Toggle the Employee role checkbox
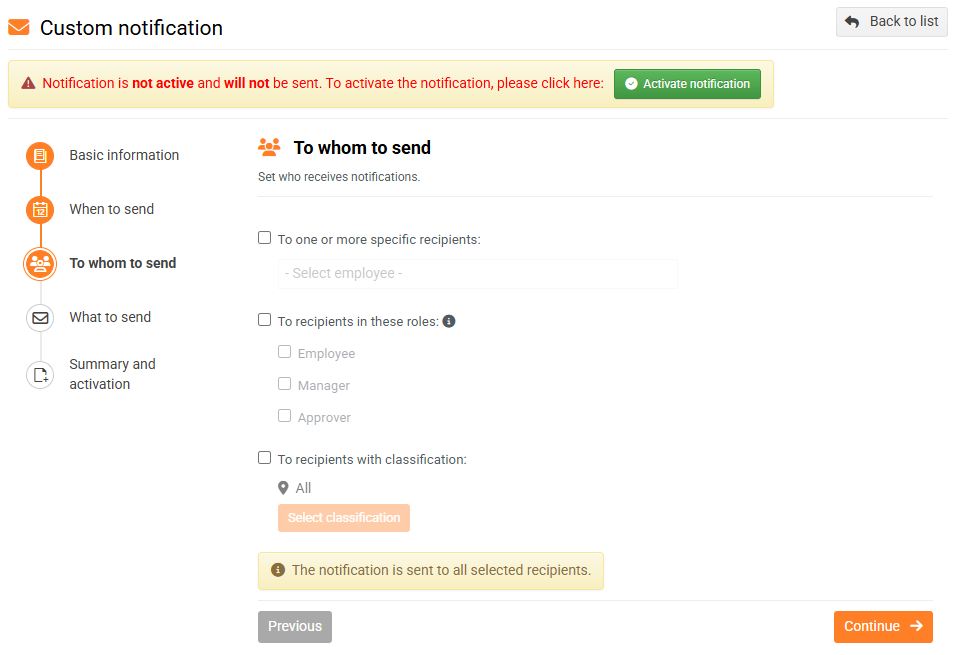The height and width of the screenshot is (655, 955). click(285, 352)
